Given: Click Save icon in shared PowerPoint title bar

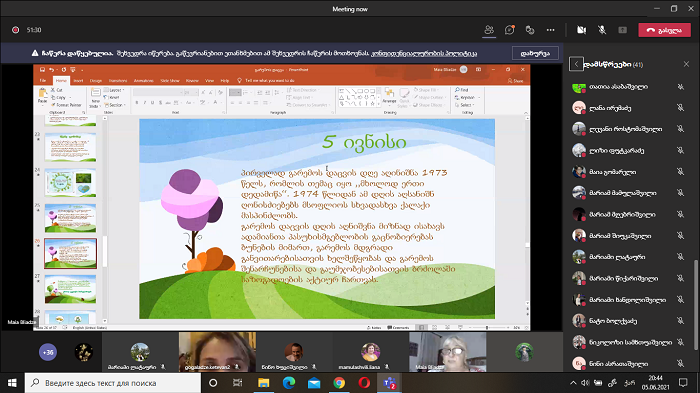Looking at the screenshot, I should pyautogui.click(x=42, y=70).
